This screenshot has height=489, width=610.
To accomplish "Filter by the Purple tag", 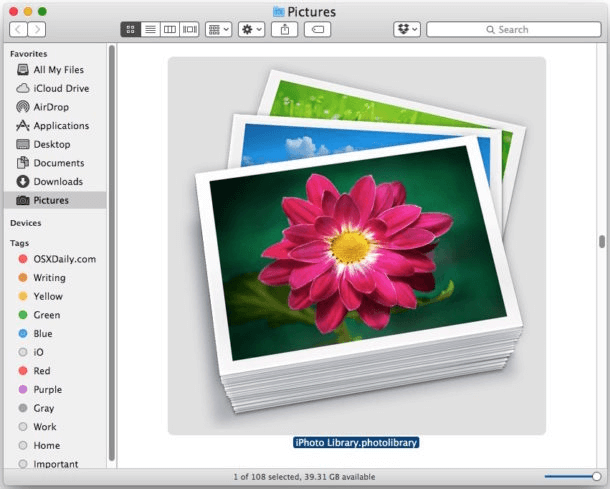I will (47, 390).
